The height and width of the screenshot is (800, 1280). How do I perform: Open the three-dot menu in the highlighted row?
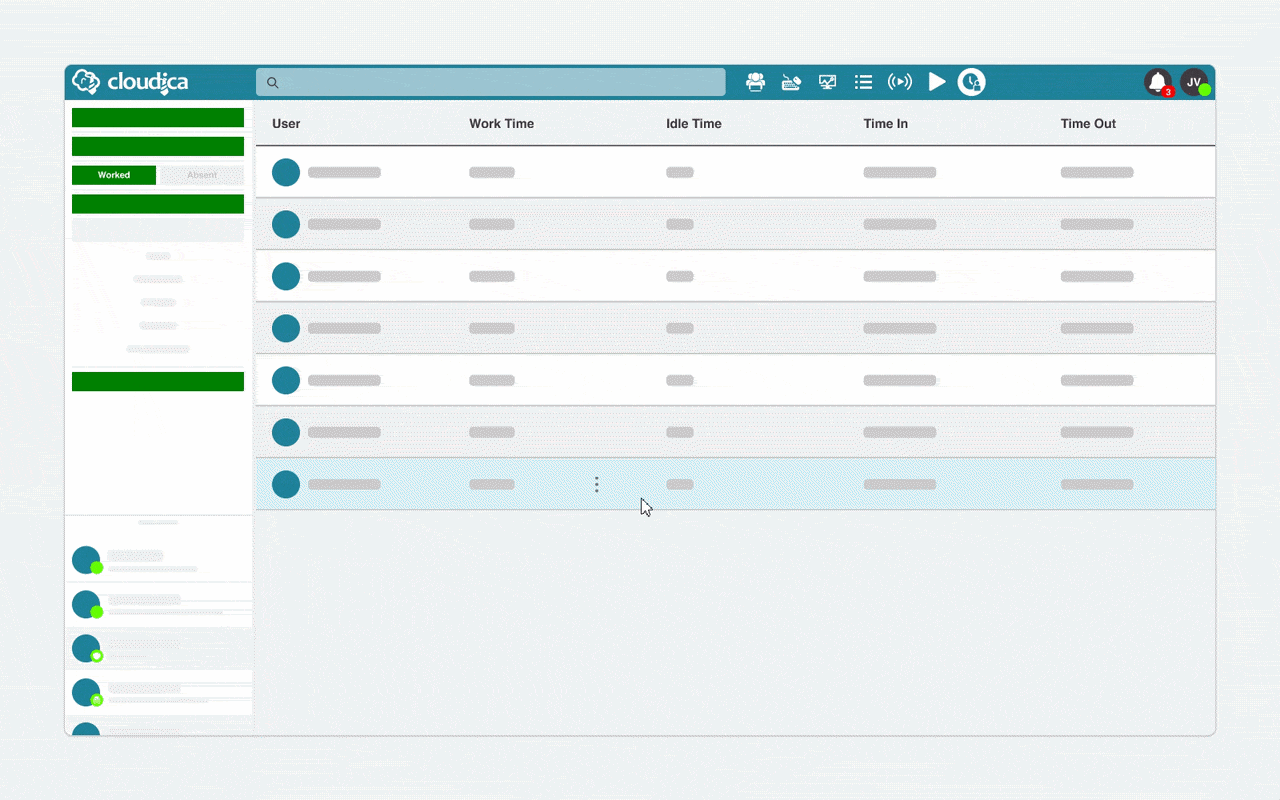click(x=597, y=484)
